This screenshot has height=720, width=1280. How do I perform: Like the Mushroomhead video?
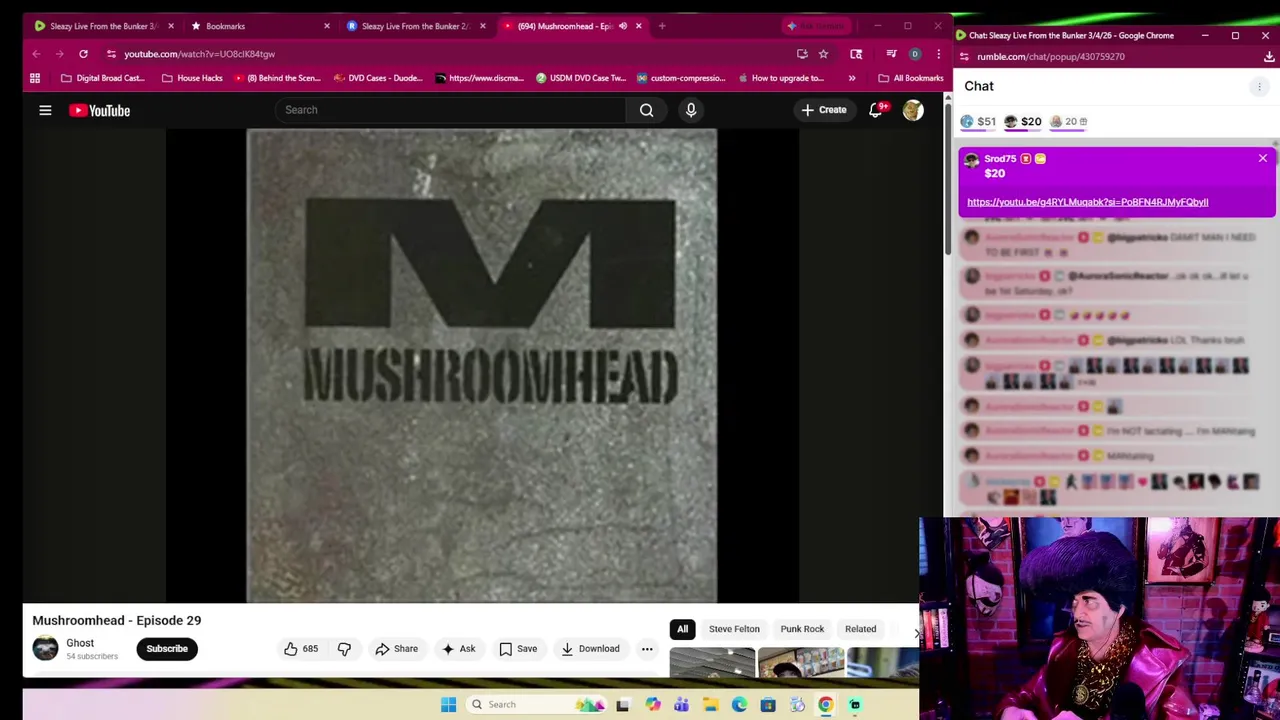pos(300,649)
